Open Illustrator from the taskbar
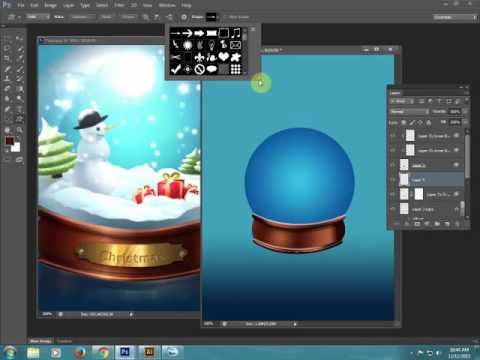Image resolution: width=480 pixels, height=360 pixels. 149,352
